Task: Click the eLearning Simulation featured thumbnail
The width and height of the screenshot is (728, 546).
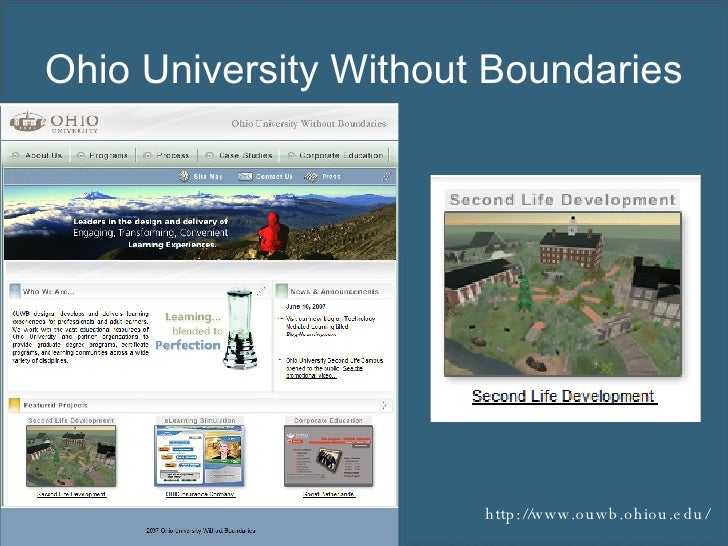Action: (199, 456)
